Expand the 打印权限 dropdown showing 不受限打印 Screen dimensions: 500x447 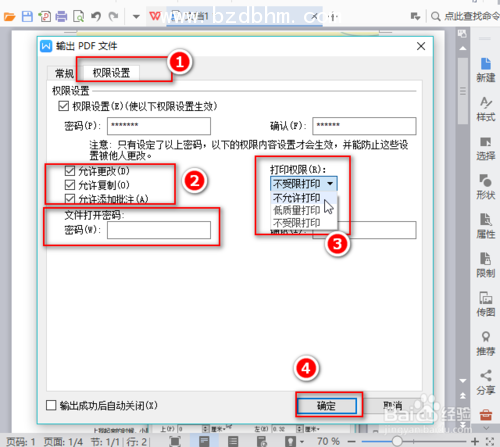coord(304,184)
